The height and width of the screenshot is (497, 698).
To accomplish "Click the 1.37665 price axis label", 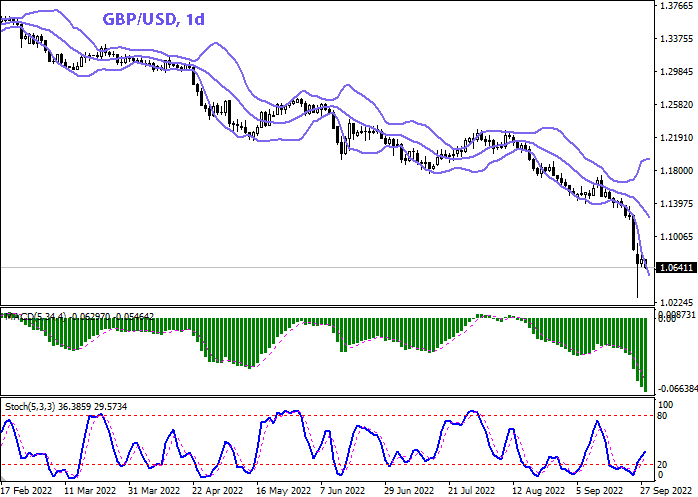I will tap(677, 6).
